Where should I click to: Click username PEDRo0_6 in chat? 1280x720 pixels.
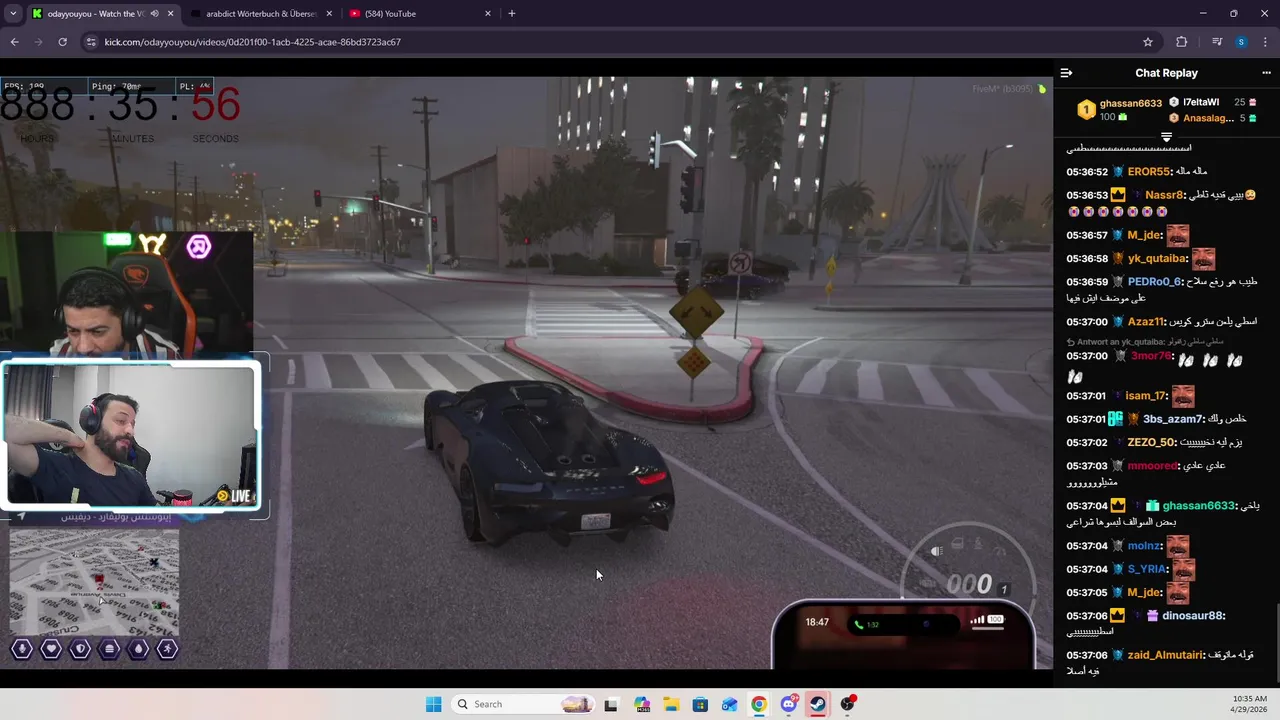coord(1154,282)
